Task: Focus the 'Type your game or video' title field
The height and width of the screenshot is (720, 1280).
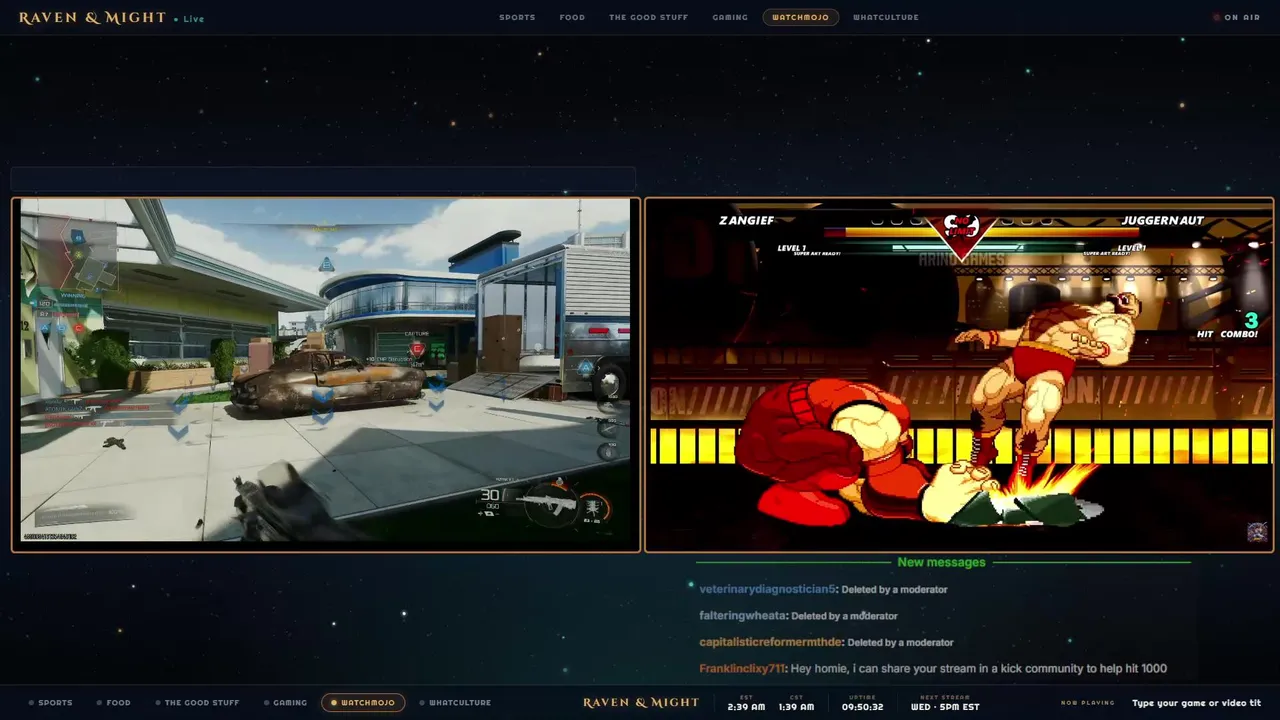Action: 1196,703
